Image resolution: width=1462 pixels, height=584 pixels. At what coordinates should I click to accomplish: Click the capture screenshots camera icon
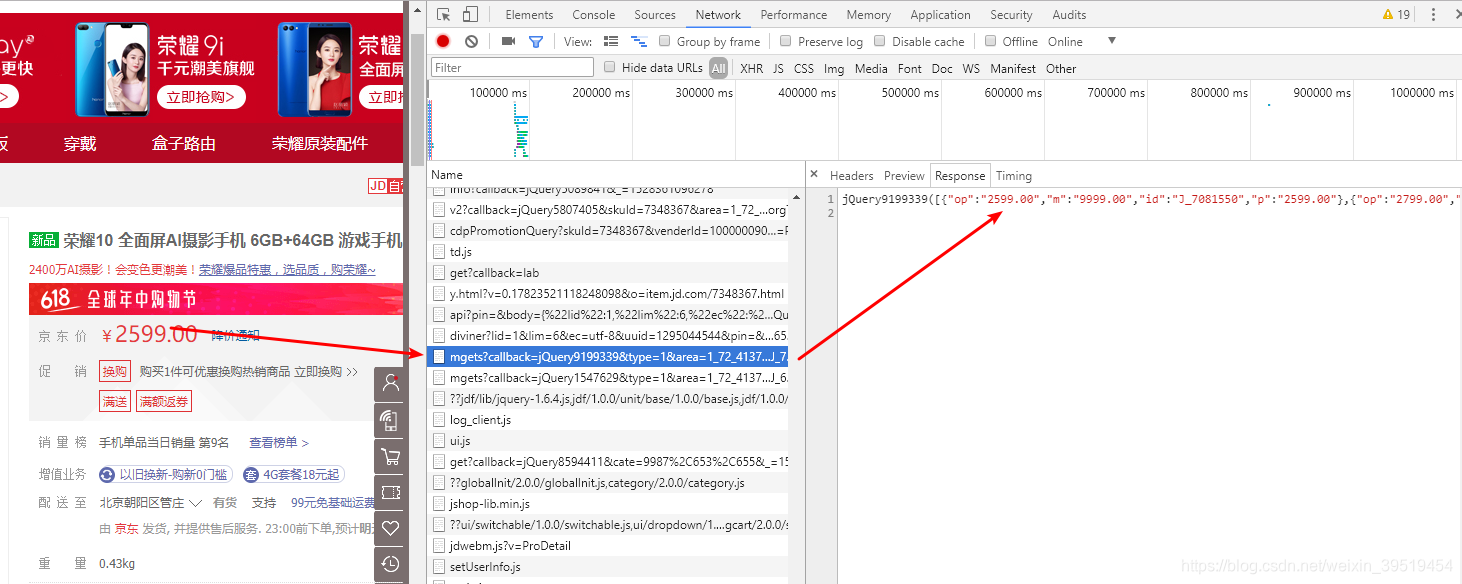click(508, 41)
